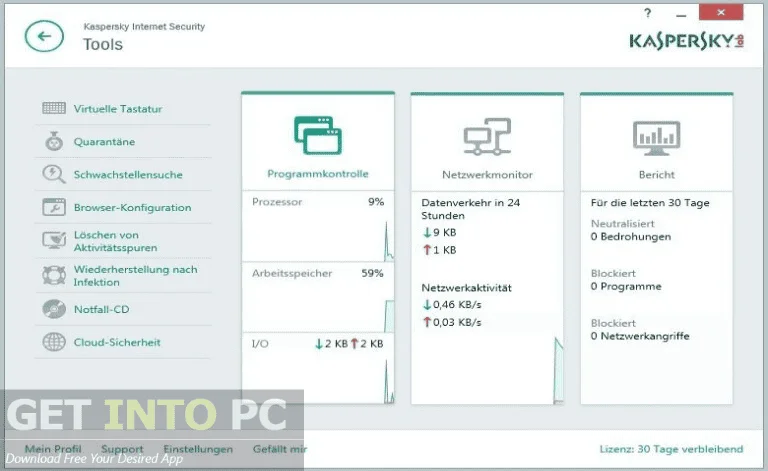Click the Schwachstellensuche magnifier icon
Image resolution: width=768 pixels, height=471 pixels.
(x=54, y=174)
